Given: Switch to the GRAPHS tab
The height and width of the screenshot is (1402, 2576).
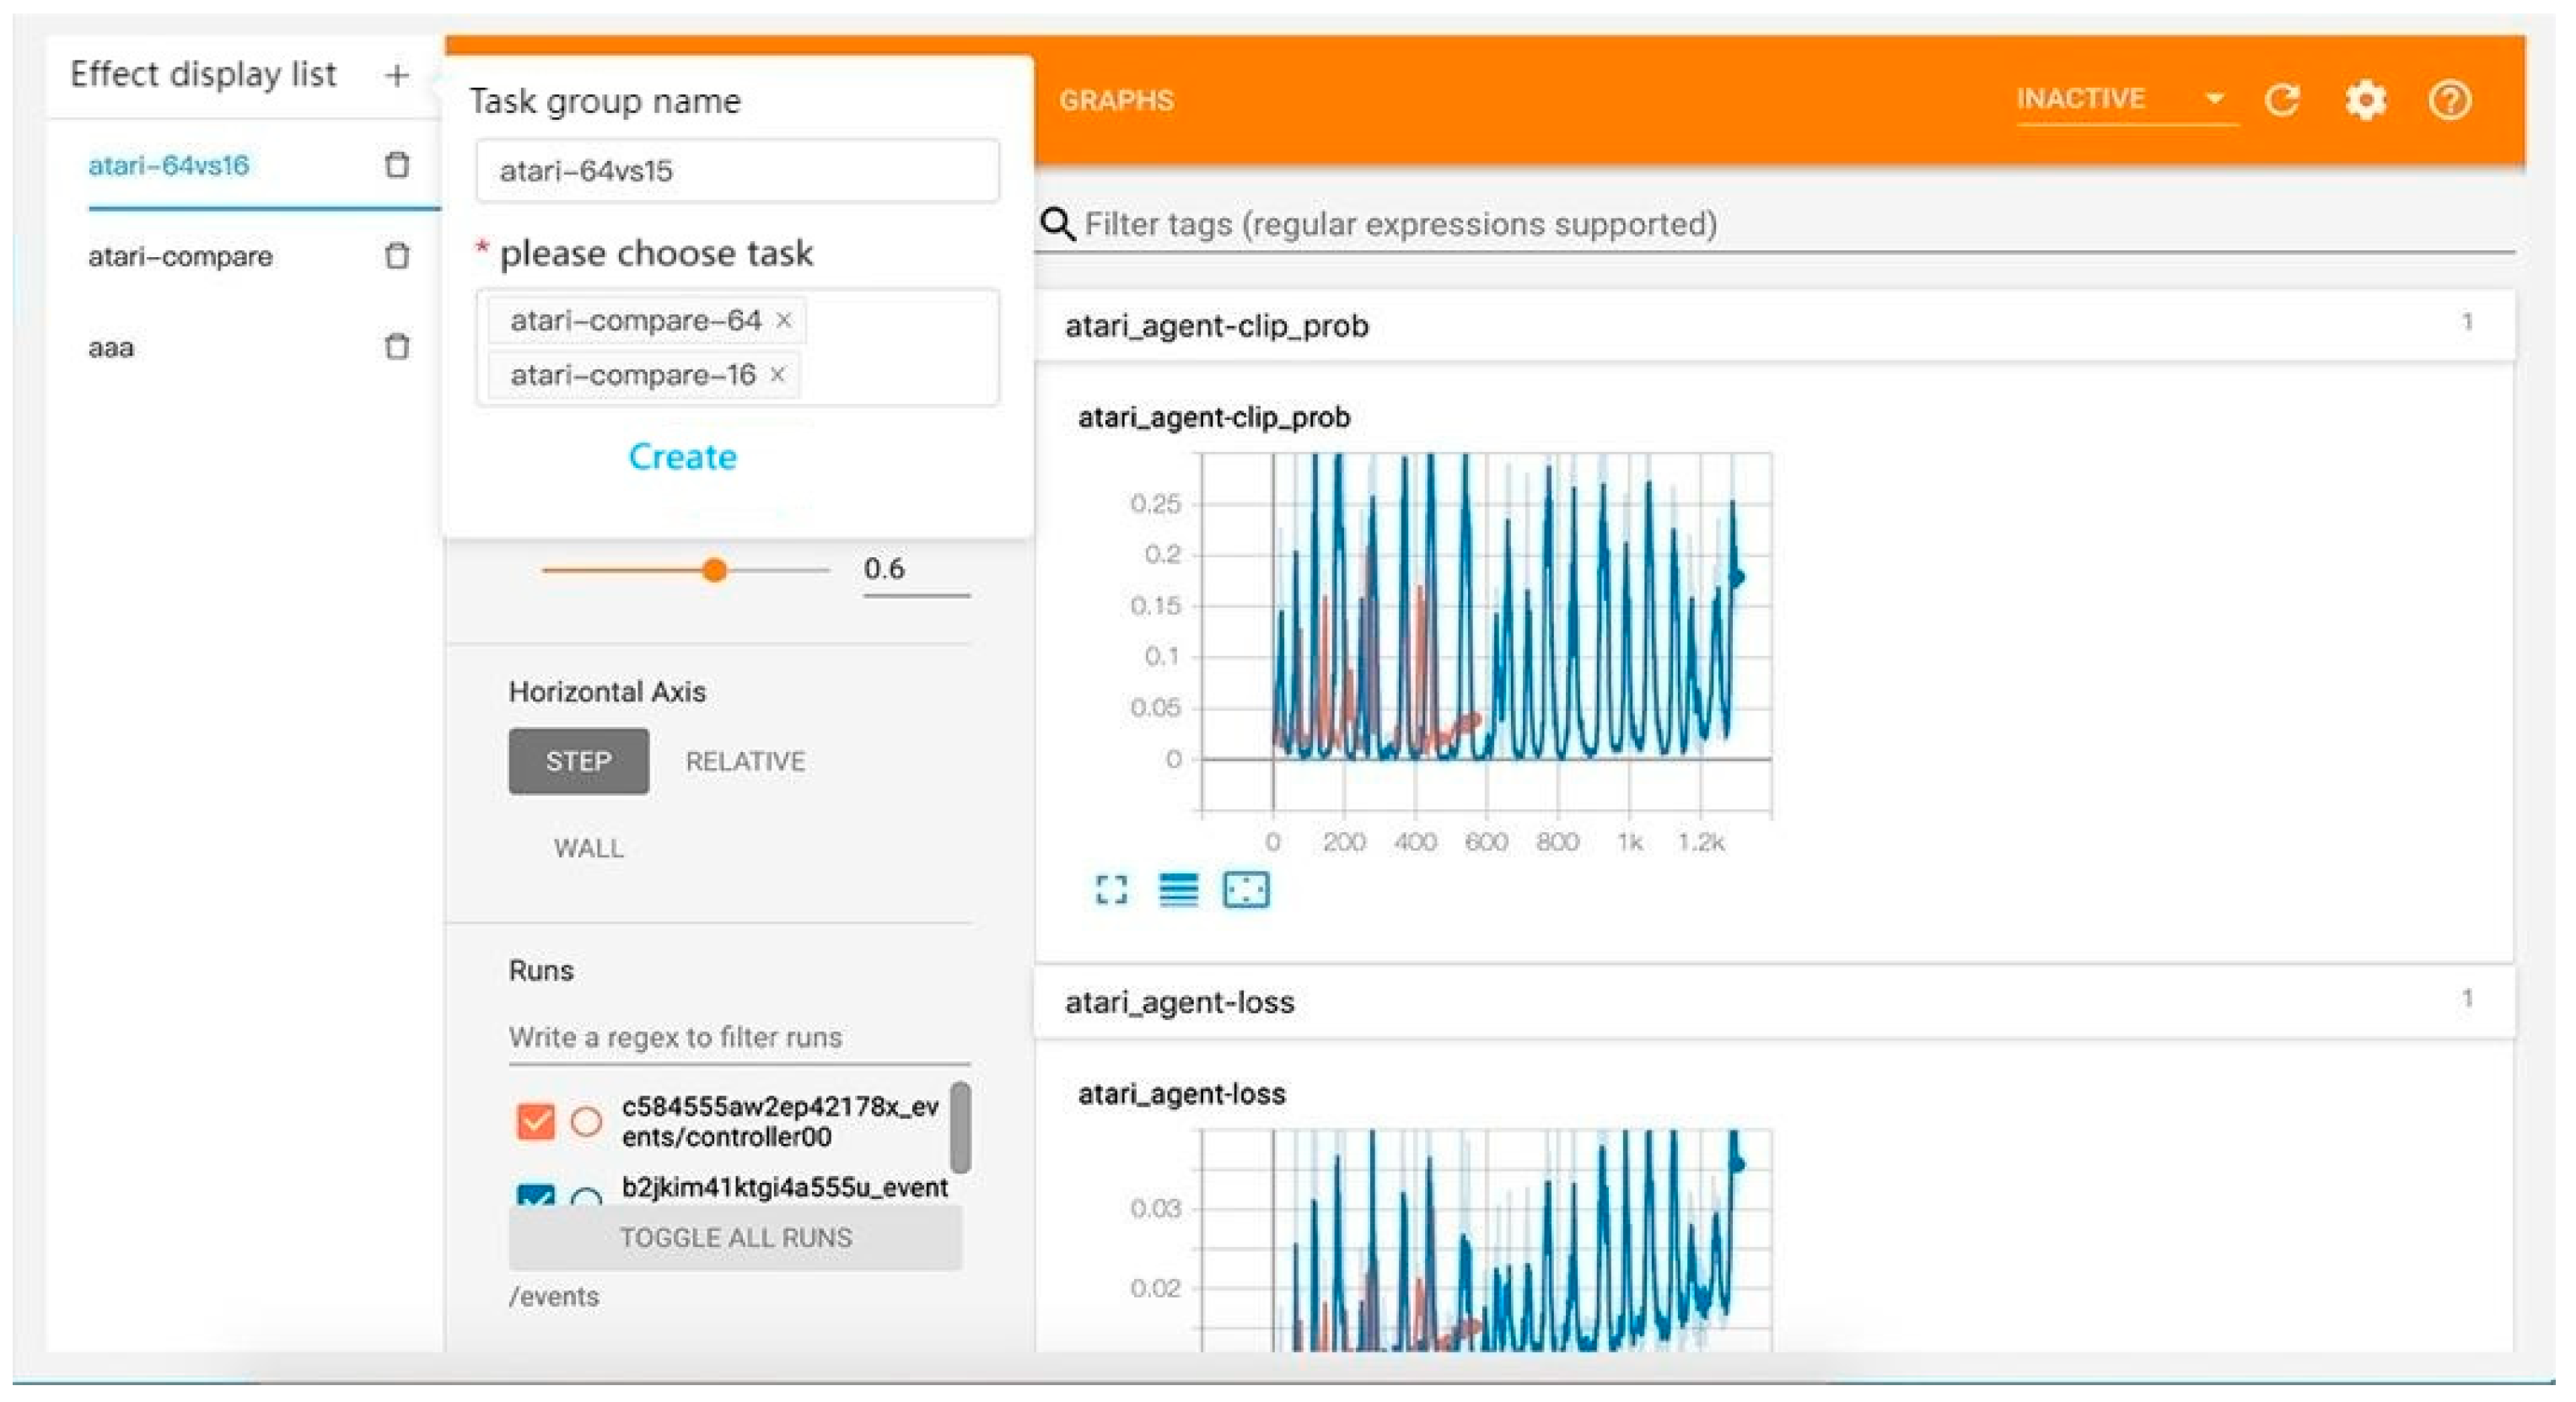Looking at the screenshot, I should [1116, 100].
